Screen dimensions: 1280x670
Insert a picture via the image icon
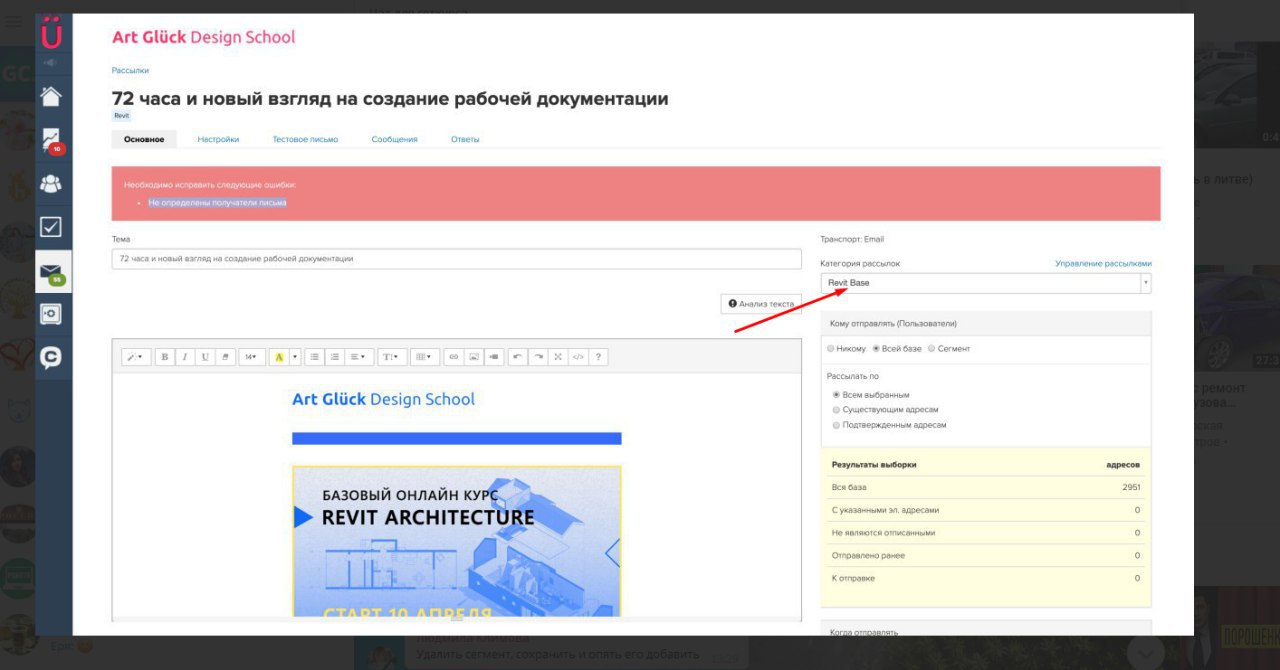474,357
